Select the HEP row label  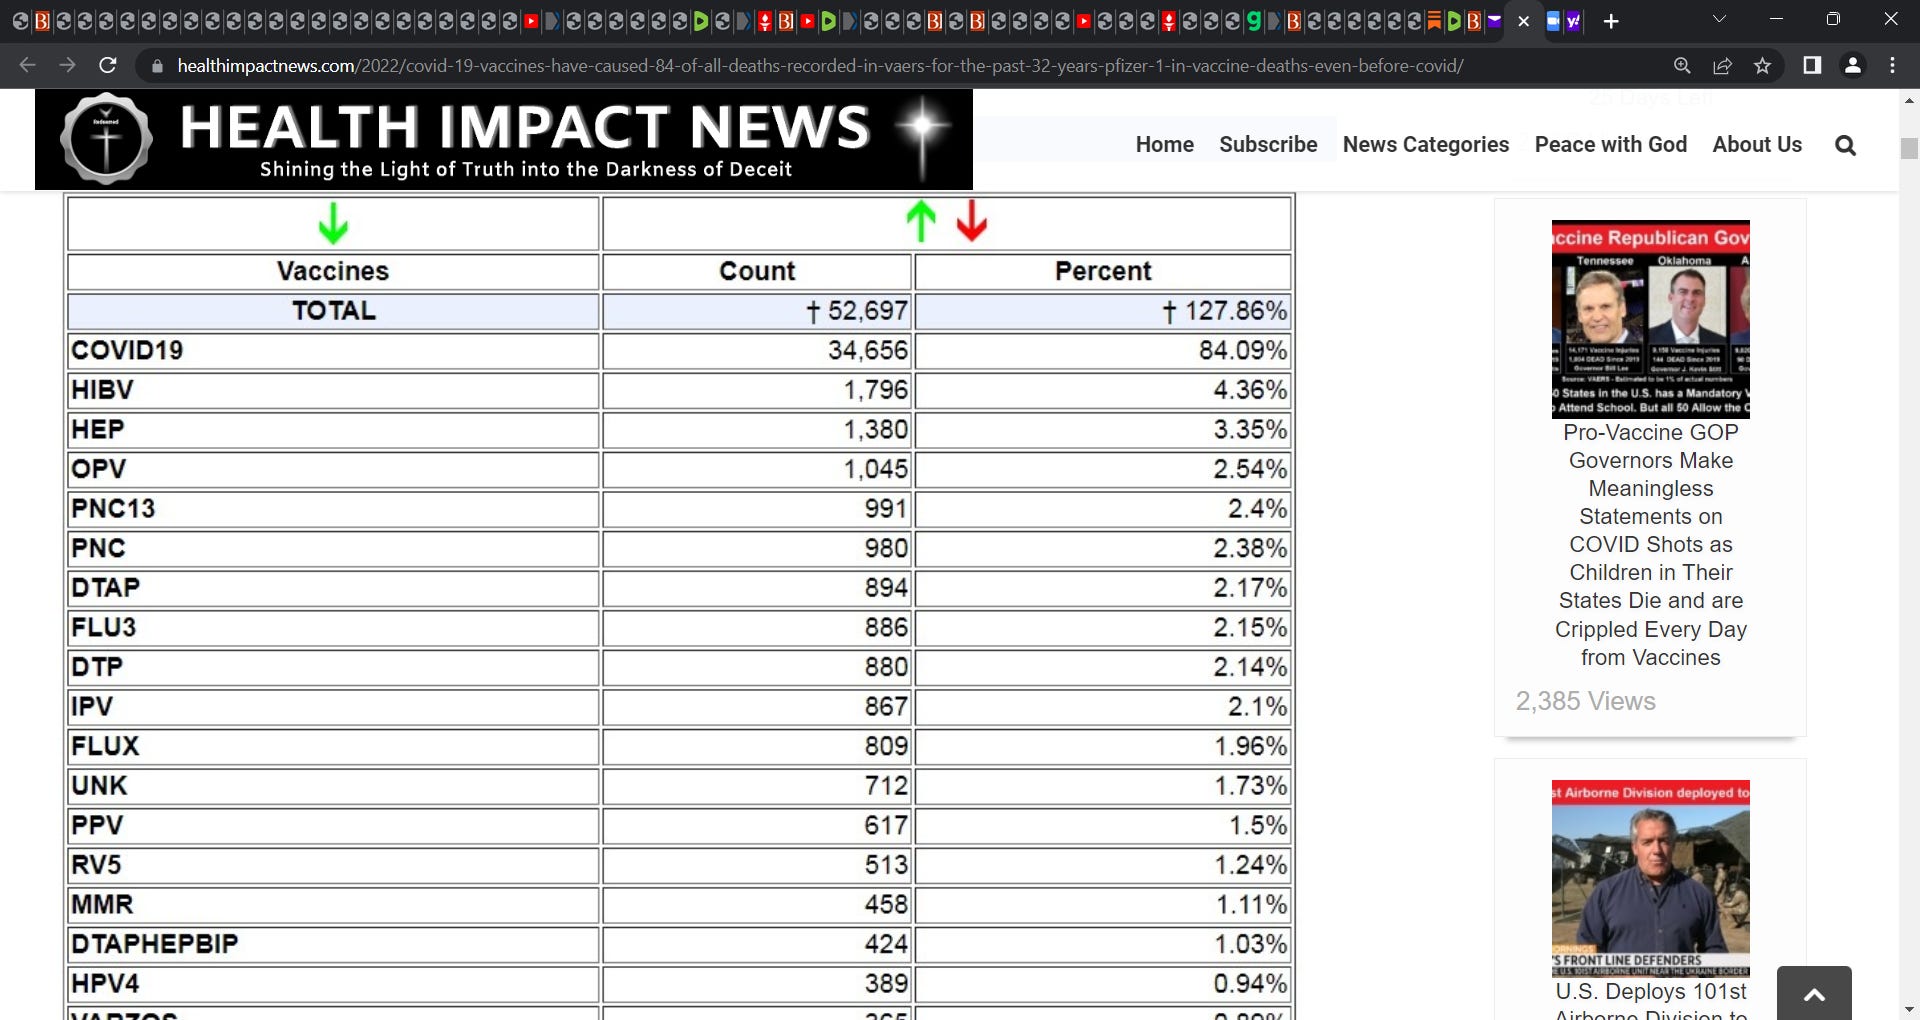(x=98, y=430)
